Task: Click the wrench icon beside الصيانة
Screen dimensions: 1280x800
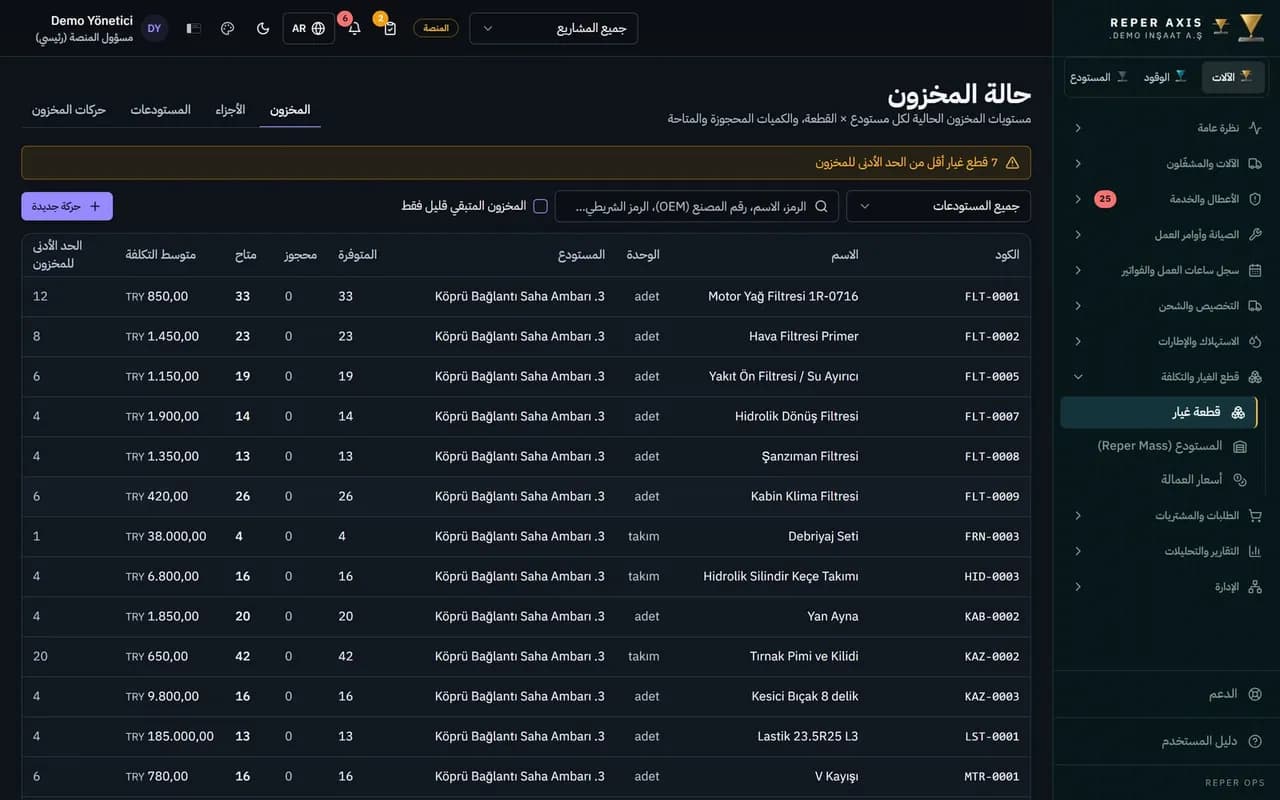Action: click(x=1255, y=234)
